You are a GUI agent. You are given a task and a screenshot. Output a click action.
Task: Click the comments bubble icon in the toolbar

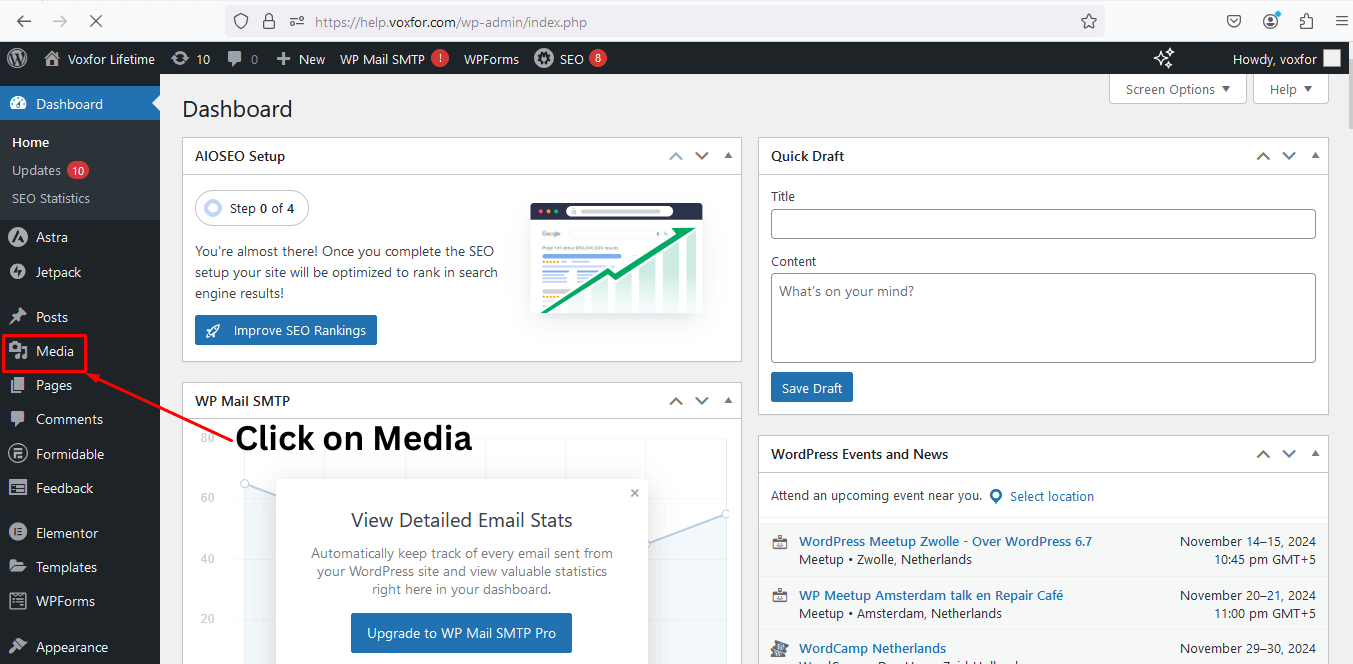click(233, 58)
